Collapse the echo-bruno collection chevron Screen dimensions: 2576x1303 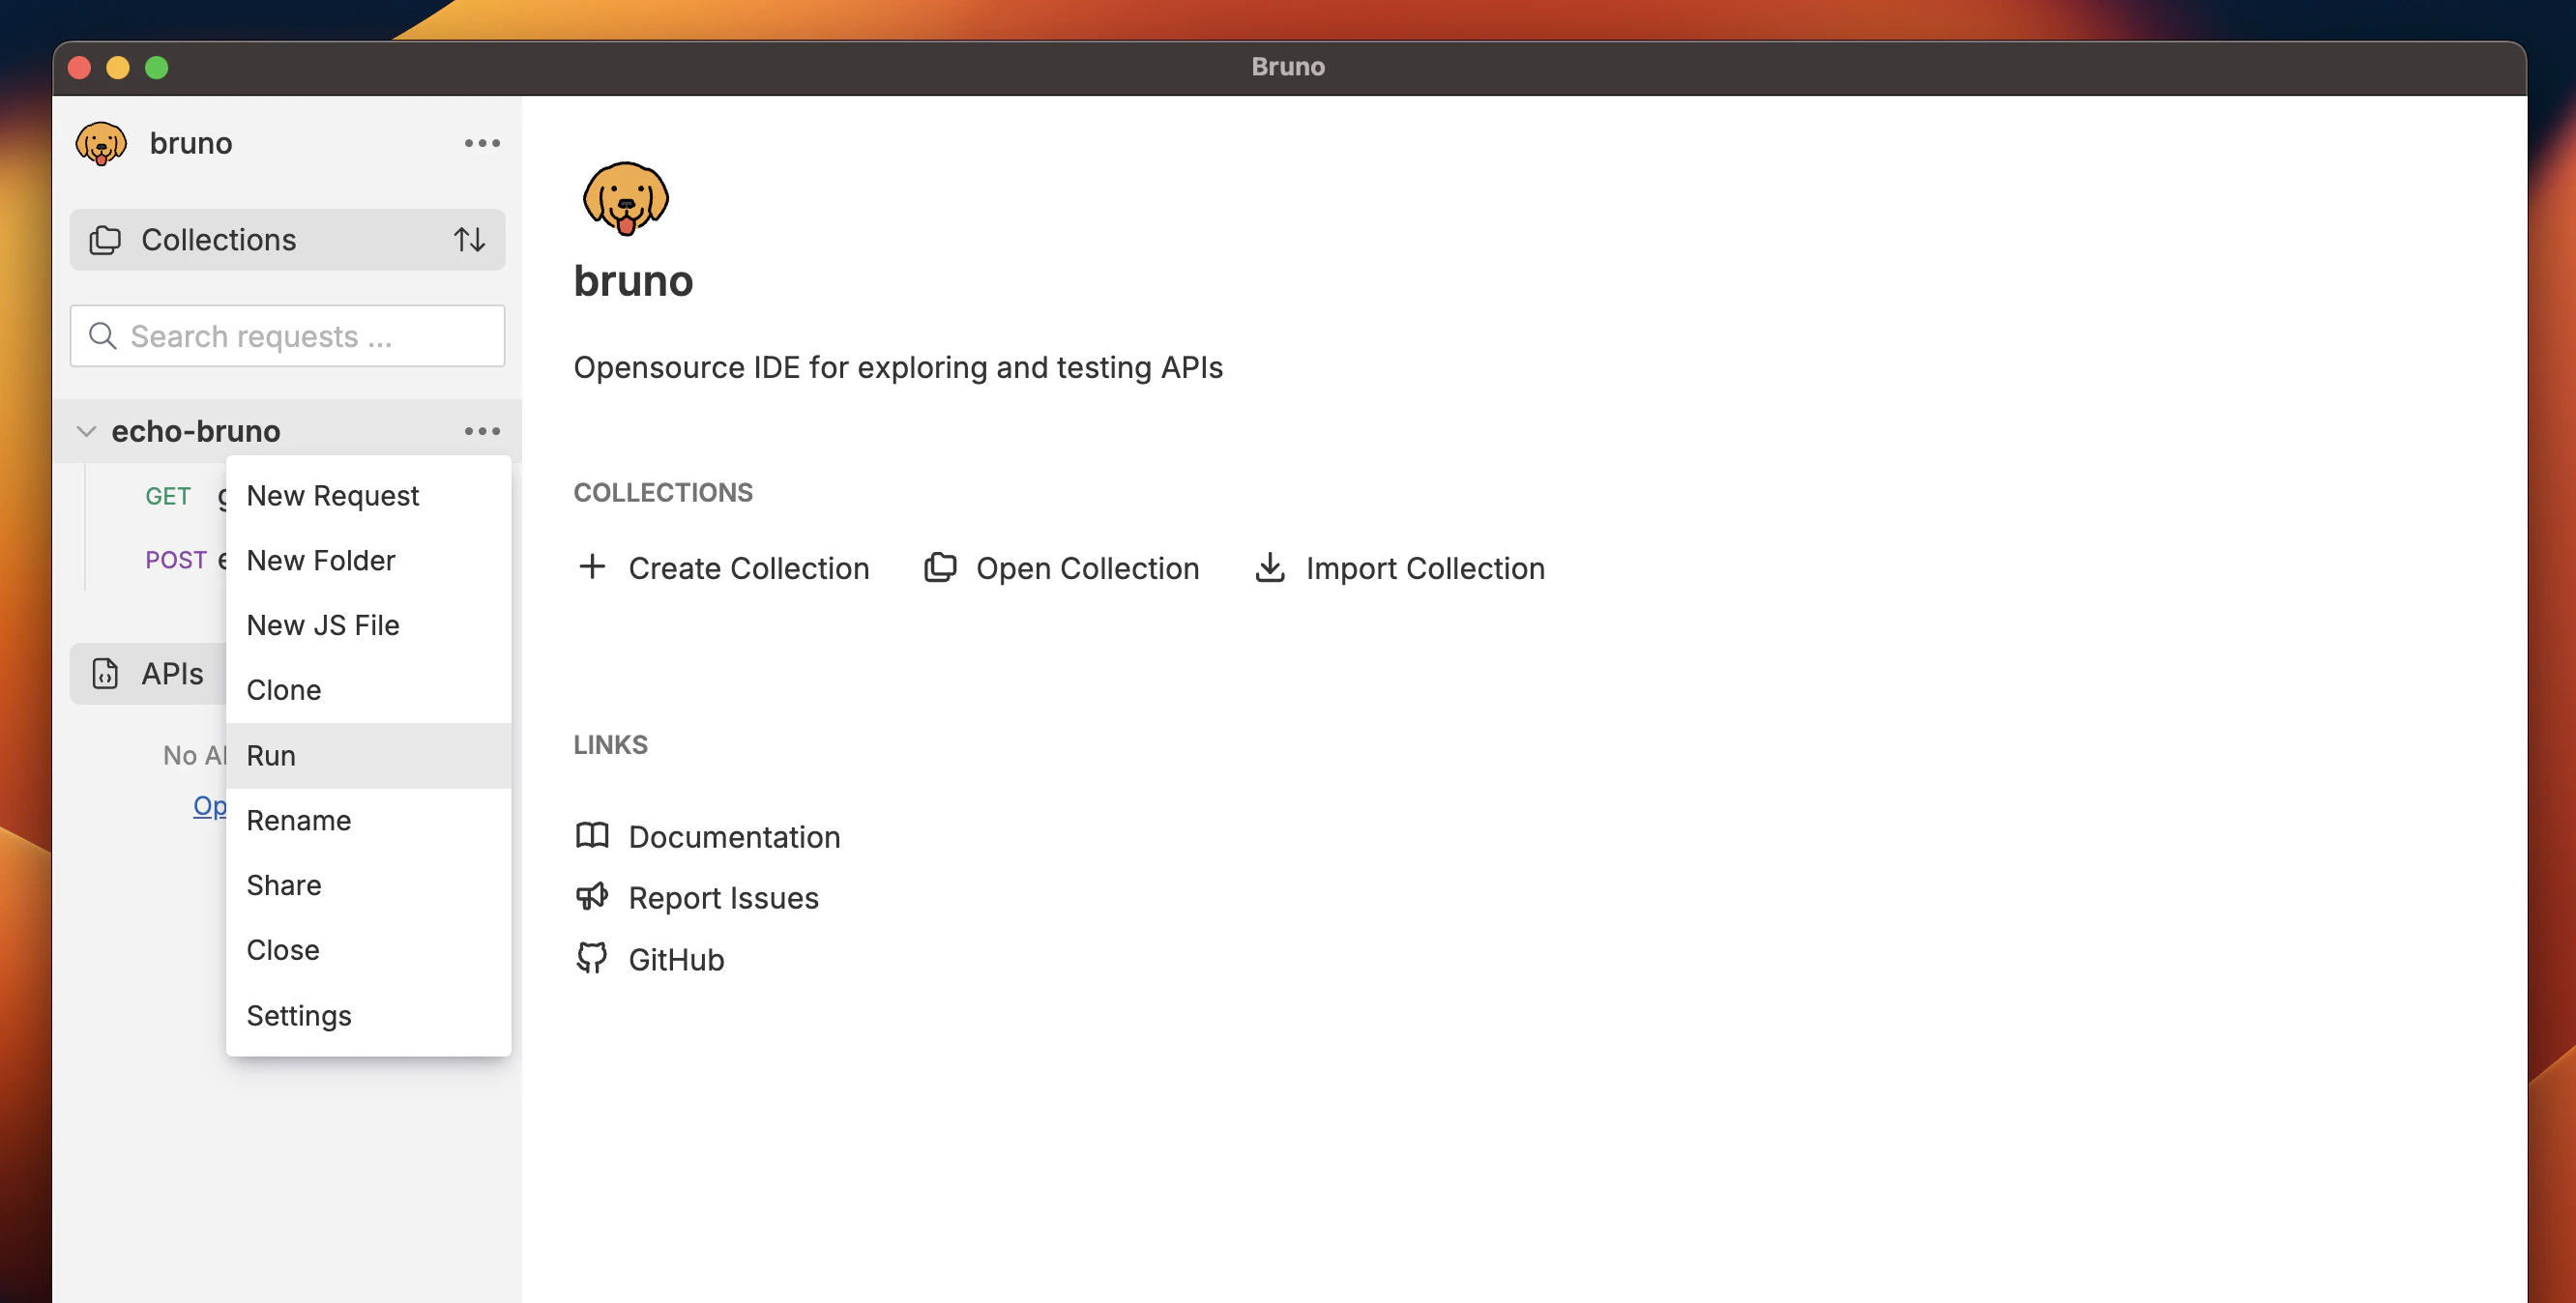tap(86, 431)
